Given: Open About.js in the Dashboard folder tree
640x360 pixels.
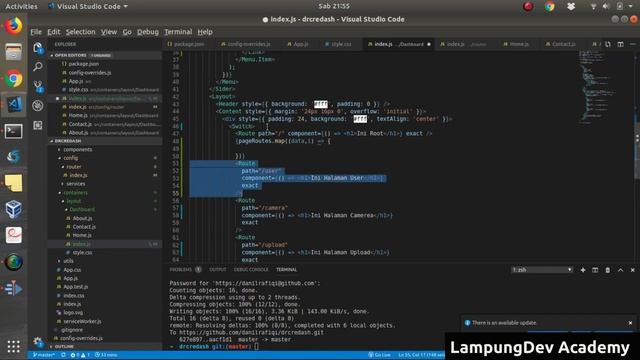Looking at the screenshot, I should pos(82,218).
